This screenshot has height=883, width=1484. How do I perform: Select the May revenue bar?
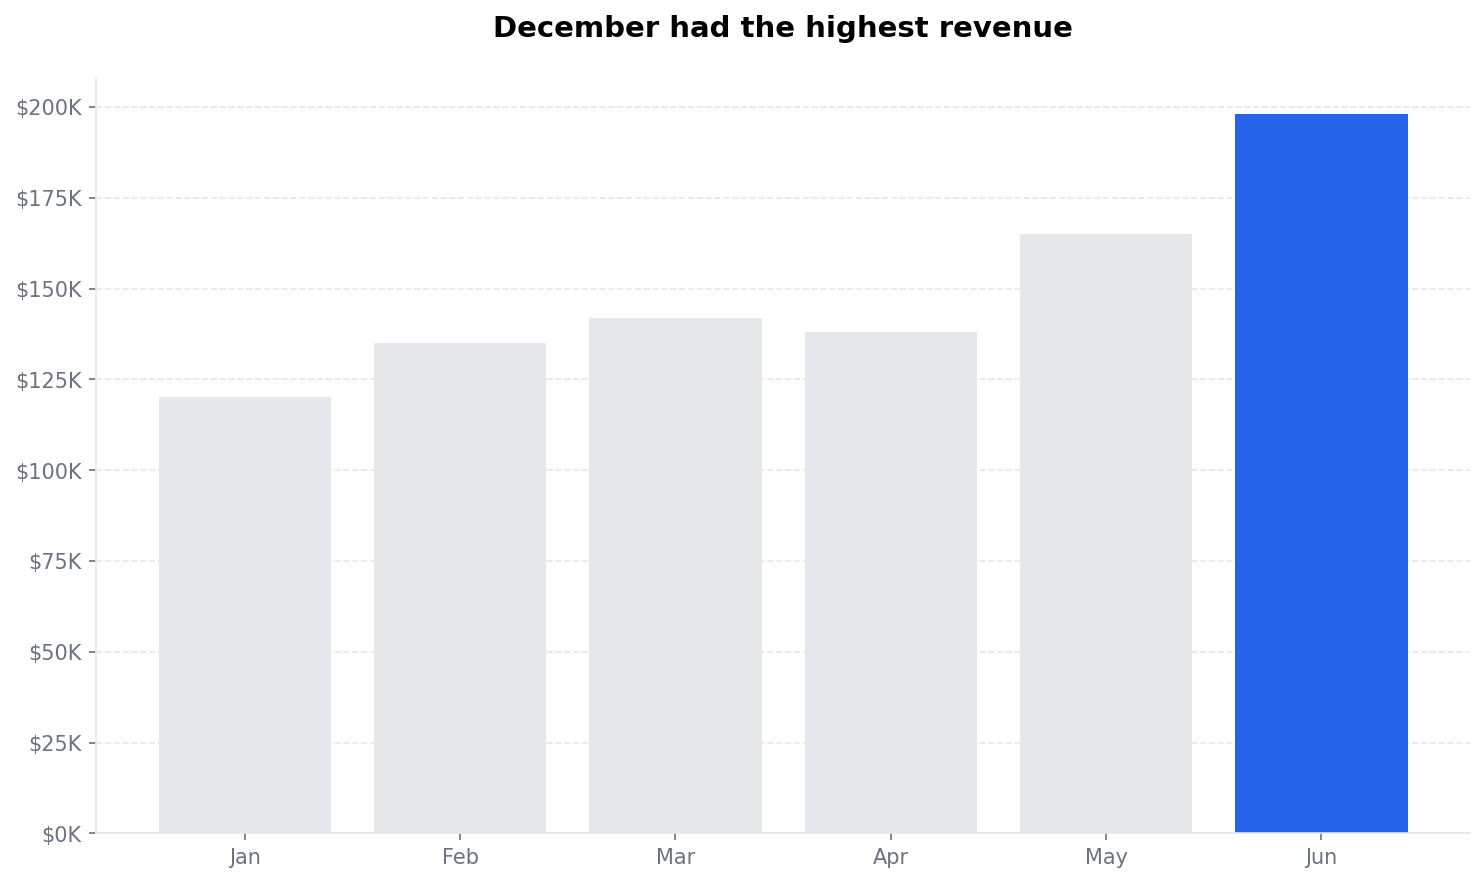[x=1105, y=533]
